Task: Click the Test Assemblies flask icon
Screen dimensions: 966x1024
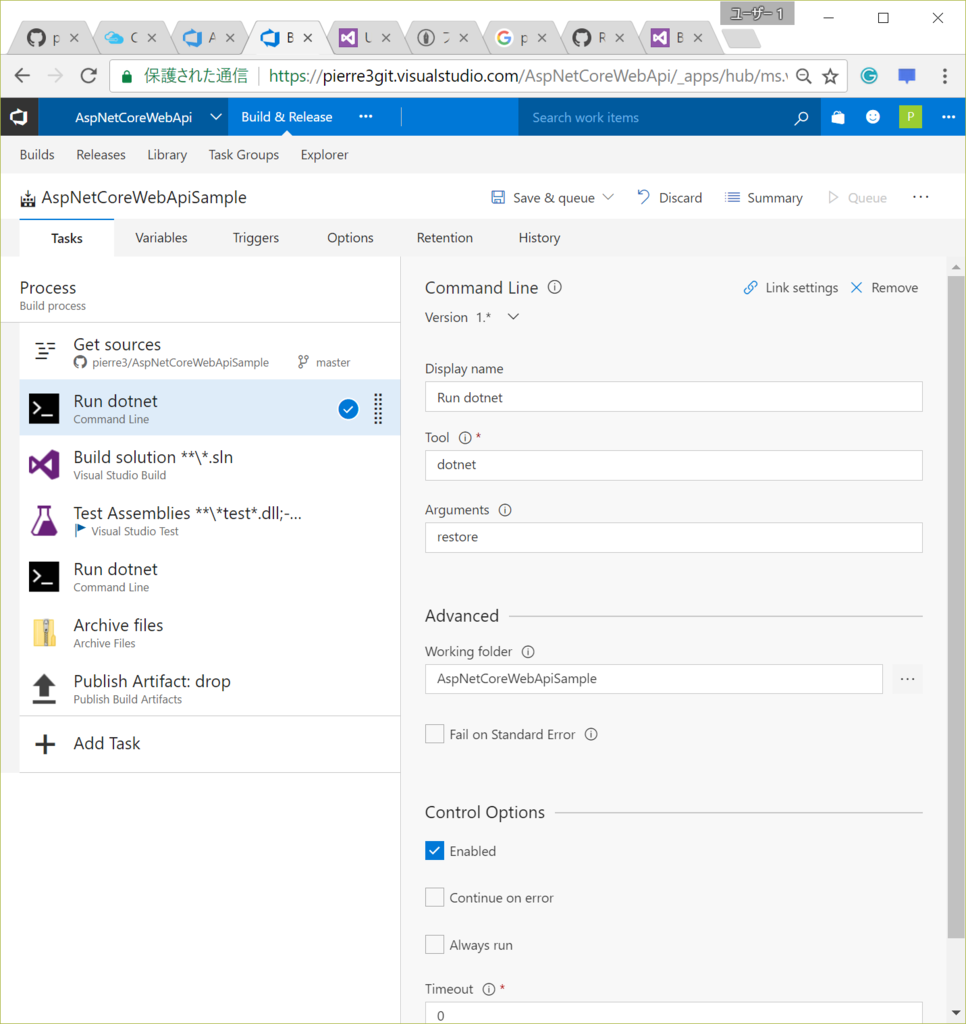Action: tap(44, 520)
